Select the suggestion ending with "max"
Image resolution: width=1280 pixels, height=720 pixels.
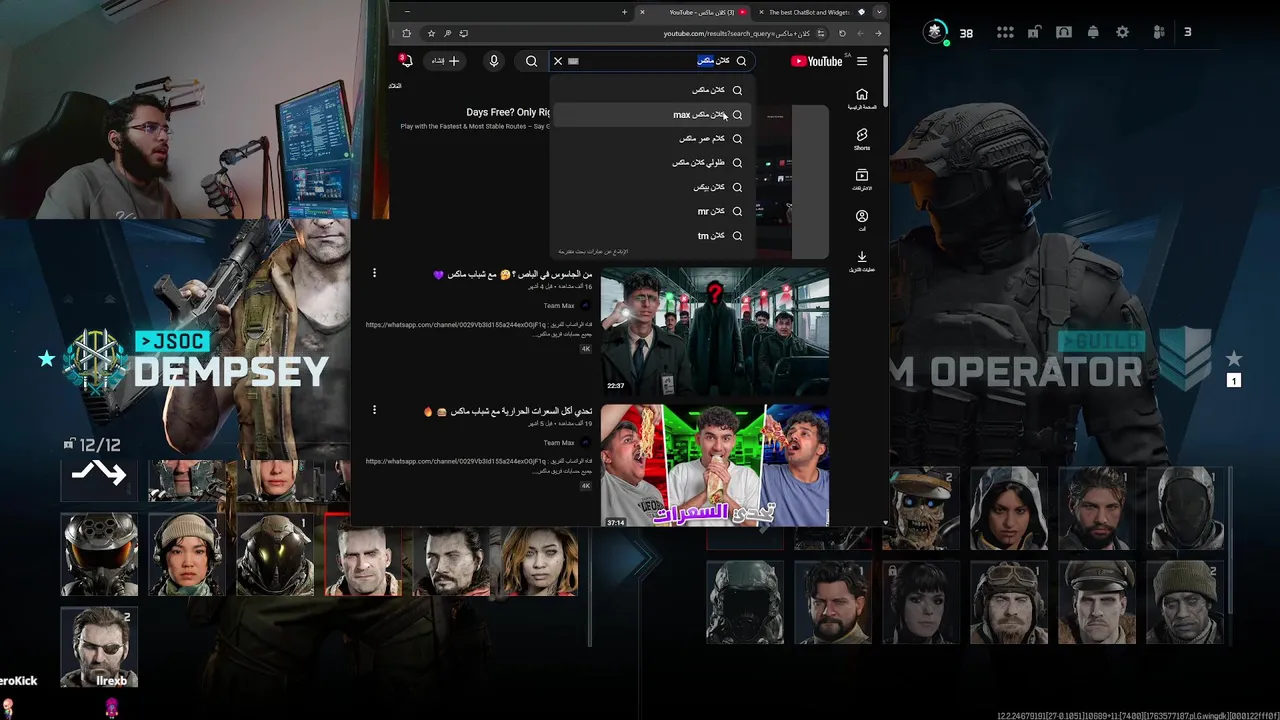point(651,114)
